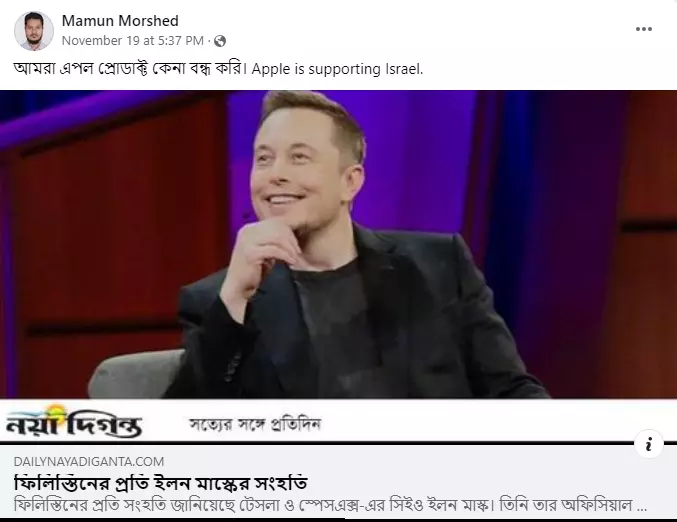Open the Elon Musk link preview photo
The height and width of the screenshot is (522, 677).
pyautogui.click(x=338, y=244)
